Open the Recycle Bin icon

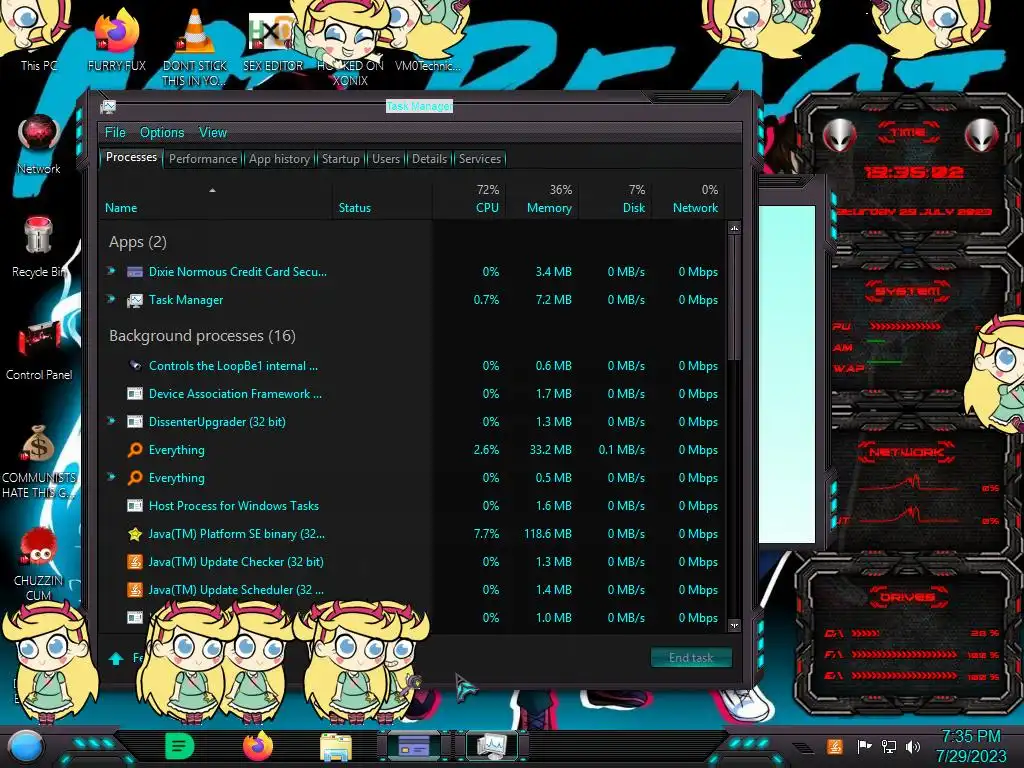click(x=39, y=247)
